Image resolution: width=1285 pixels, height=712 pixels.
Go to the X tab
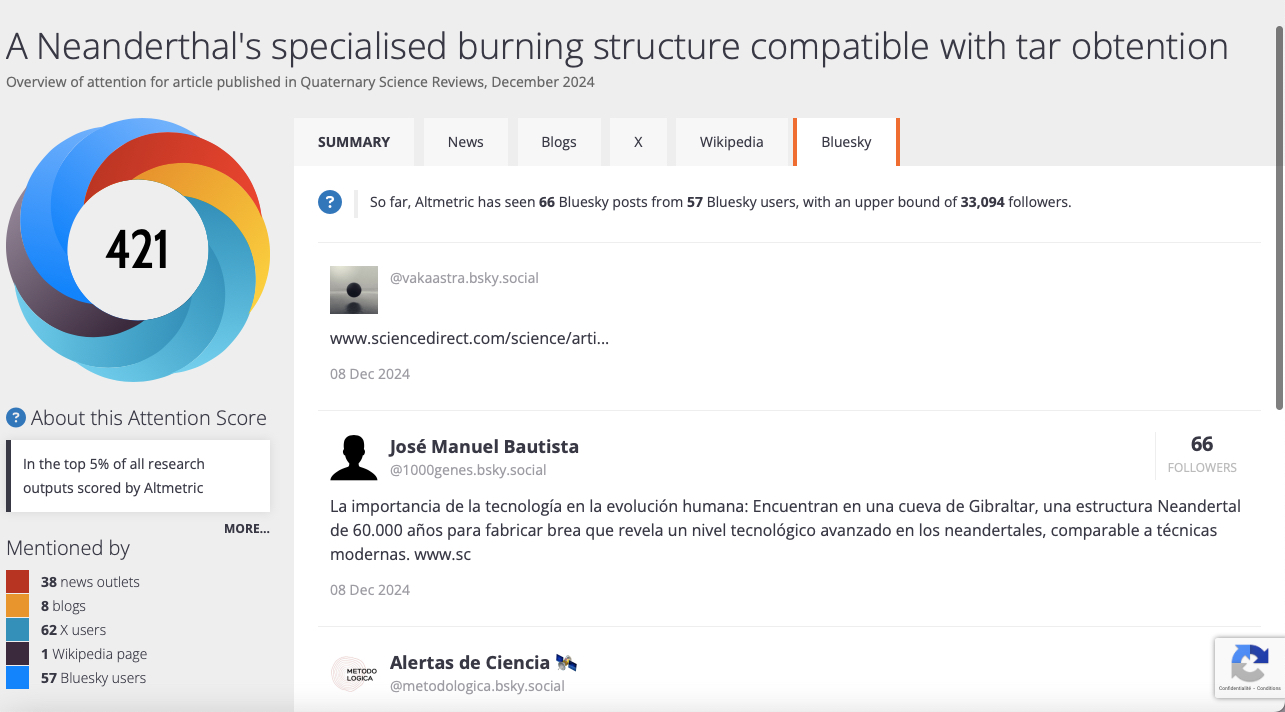(638, 142)
